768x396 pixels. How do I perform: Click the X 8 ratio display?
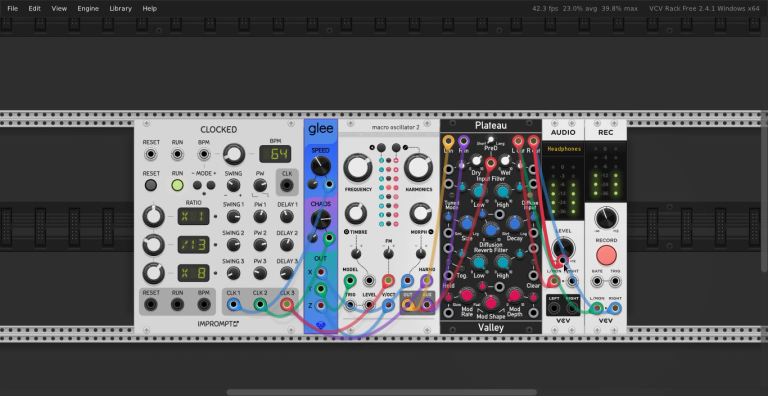(193, 273)
